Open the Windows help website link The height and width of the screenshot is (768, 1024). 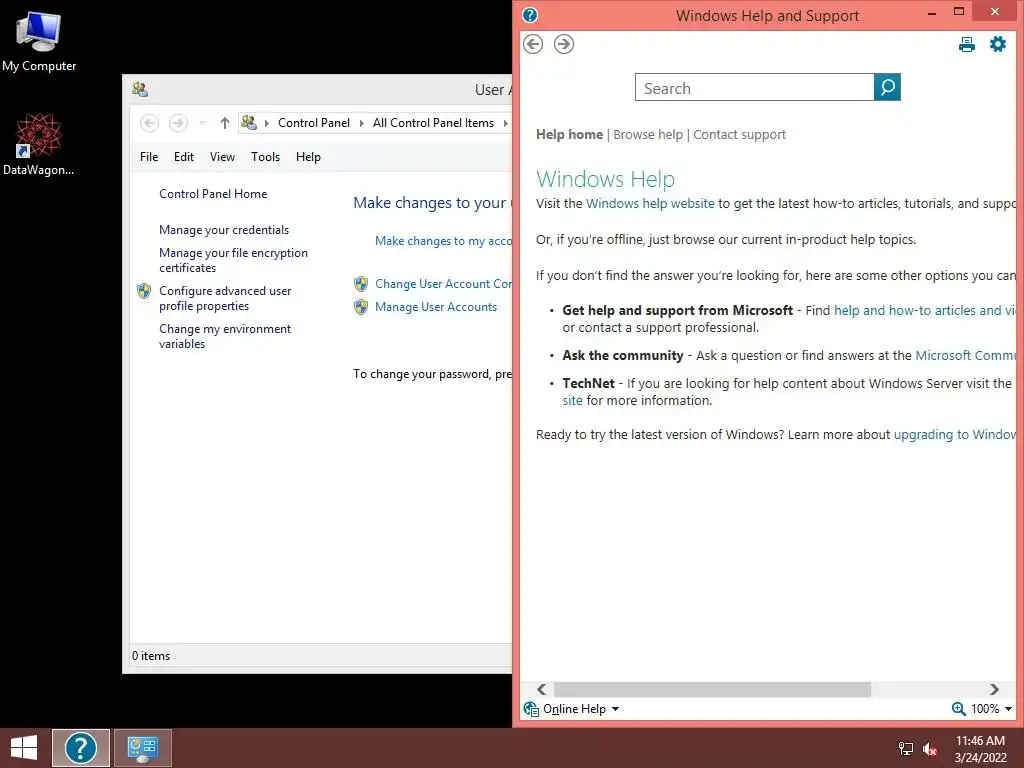(x=650, y=204)
